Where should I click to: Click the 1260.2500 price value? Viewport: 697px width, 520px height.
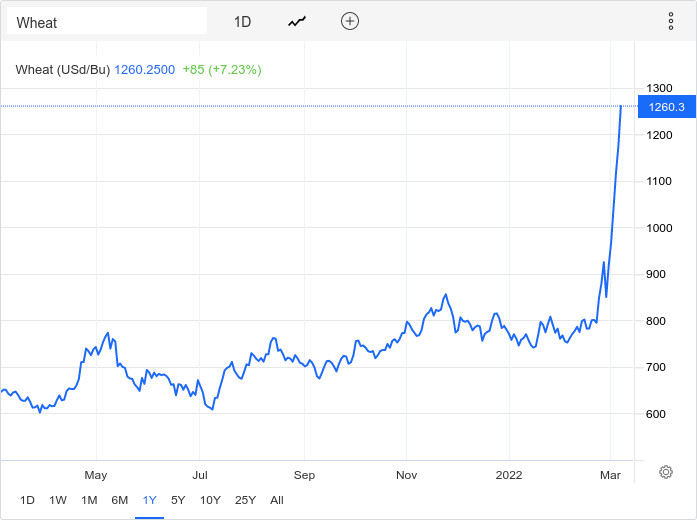[x=144, y=70]
